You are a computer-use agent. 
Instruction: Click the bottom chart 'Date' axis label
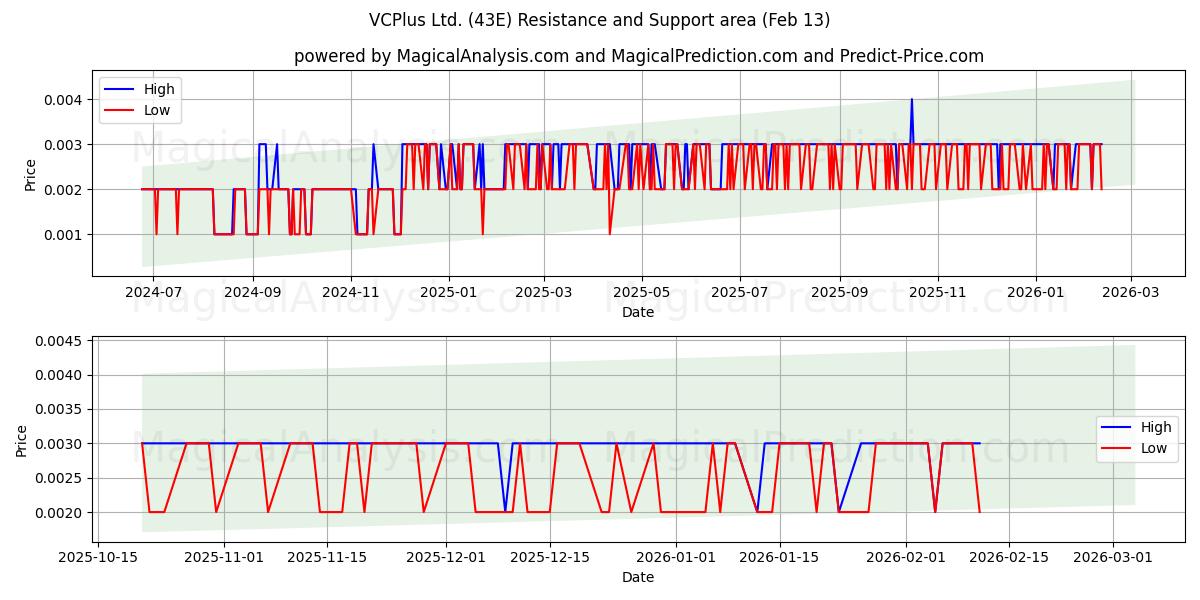click(638, 577)
